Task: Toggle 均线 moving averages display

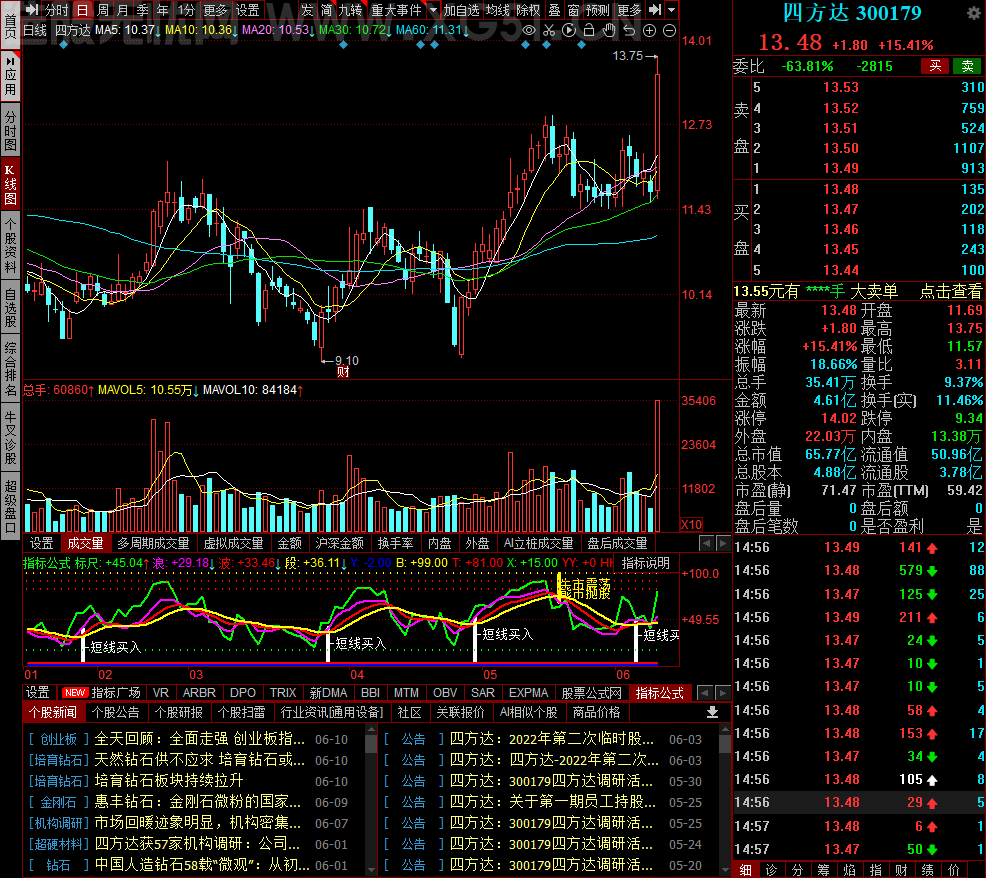Action: 497,10
